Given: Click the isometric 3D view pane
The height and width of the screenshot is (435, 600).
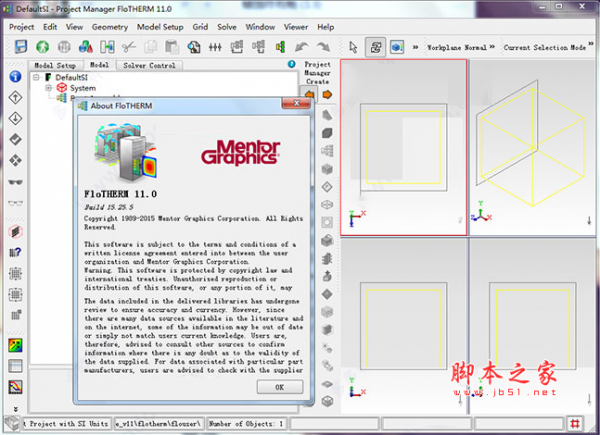Looking at the screenshot, I should click(x=532, y=147).
